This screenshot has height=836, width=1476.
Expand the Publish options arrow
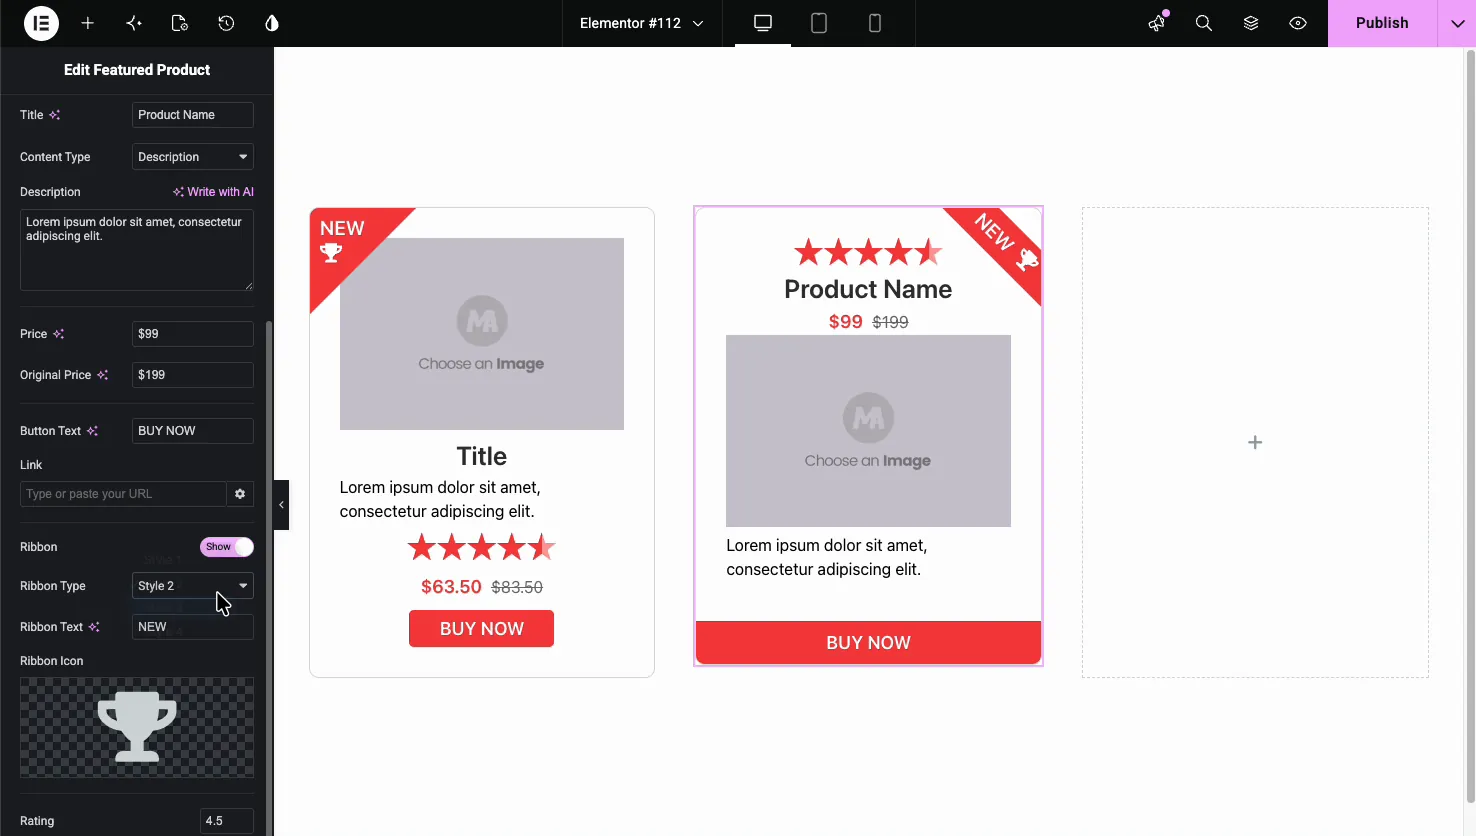click(x=1457, y=23)
